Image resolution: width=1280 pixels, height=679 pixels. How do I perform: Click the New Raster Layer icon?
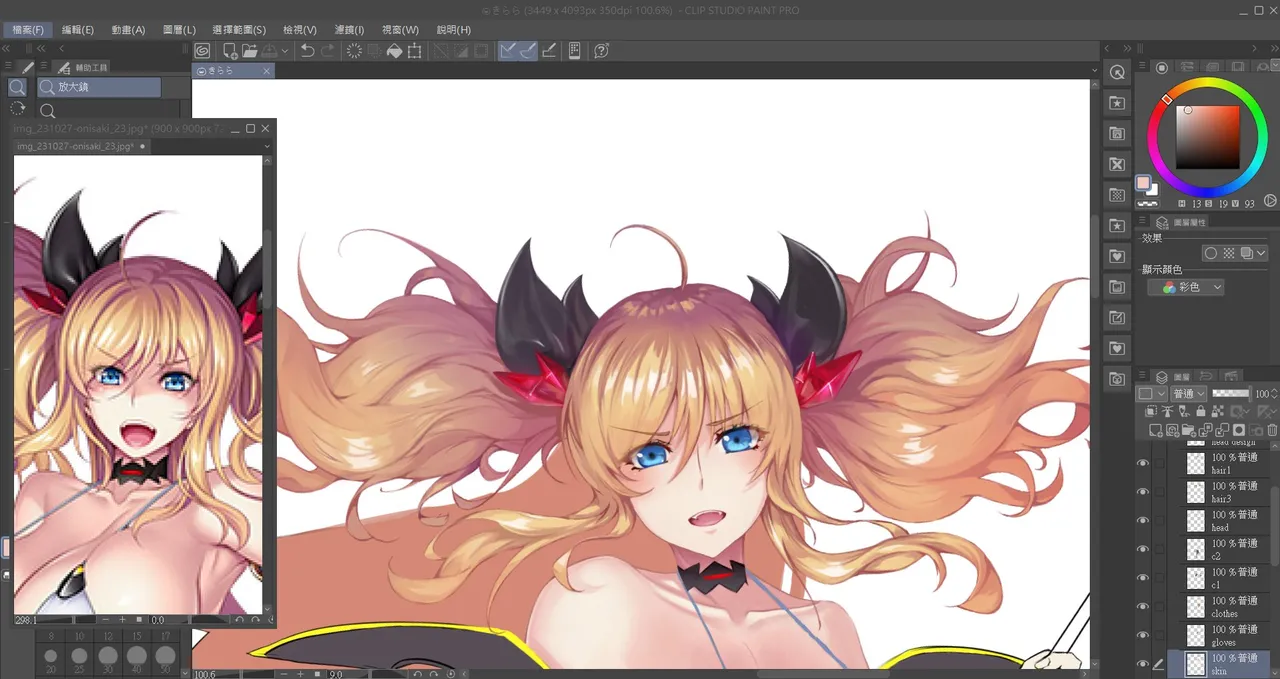(x=1156, y=430)
